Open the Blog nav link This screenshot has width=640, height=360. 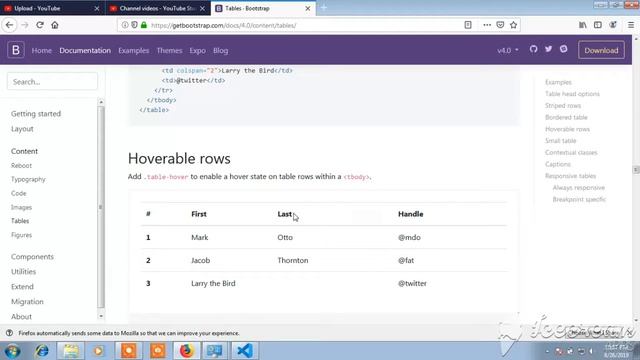click(220, 51)
